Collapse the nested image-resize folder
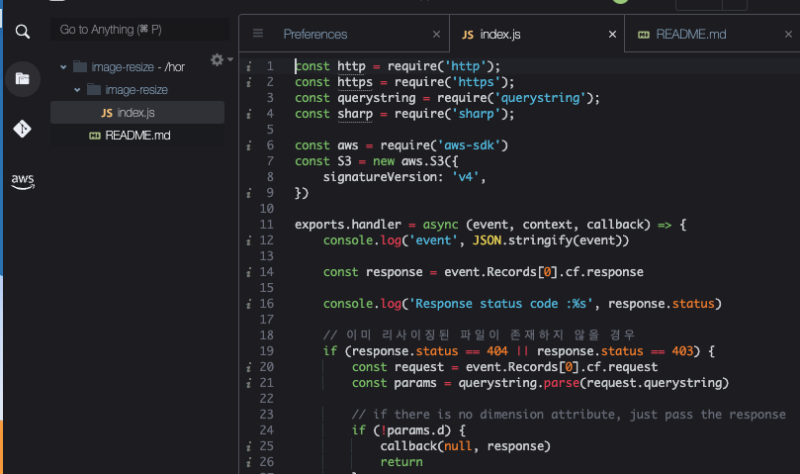Viewport: 800px width, 474px height. pyautogui.click(x=79, y=90)
